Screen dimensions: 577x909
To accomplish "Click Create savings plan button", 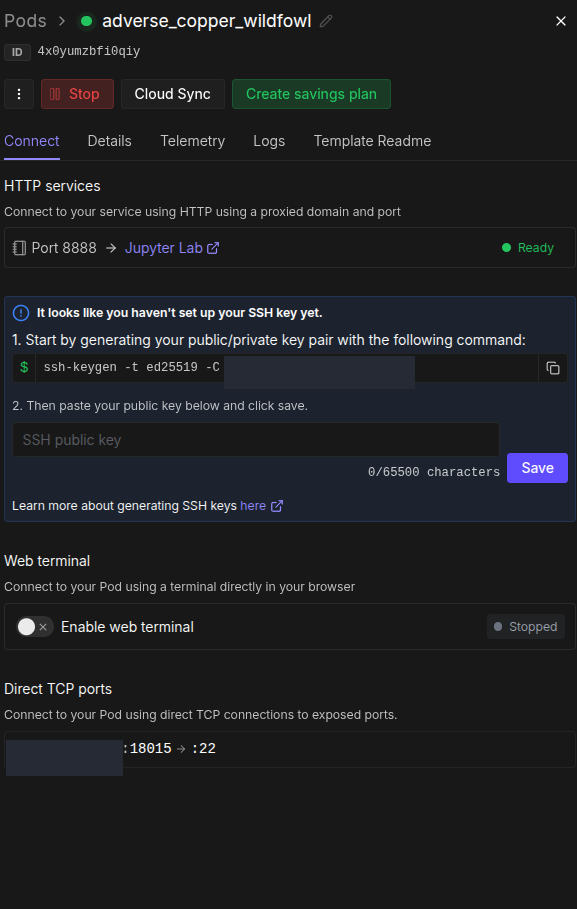I will click(x=311, y=94).
